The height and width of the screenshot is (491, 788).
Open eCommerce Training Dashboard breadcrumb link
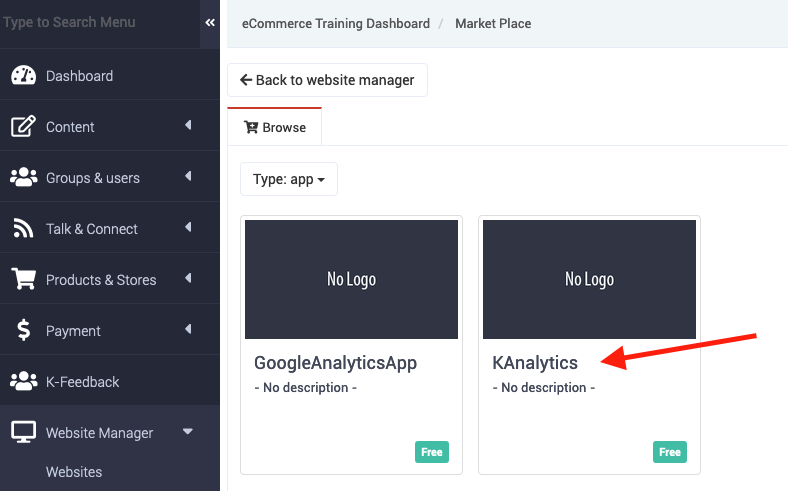pos(336,23)
